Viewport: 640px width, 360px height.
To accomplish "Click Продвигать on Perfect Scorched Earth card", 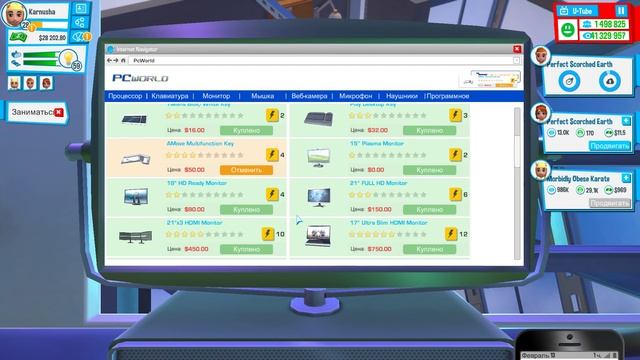I will [x=609, y=146].
